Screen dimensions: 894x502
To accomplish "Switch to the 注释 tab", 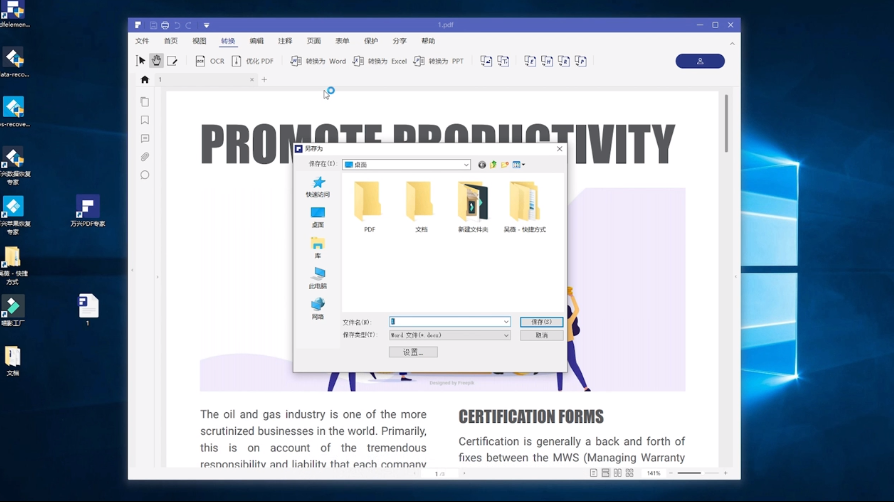I will (285, 41).
